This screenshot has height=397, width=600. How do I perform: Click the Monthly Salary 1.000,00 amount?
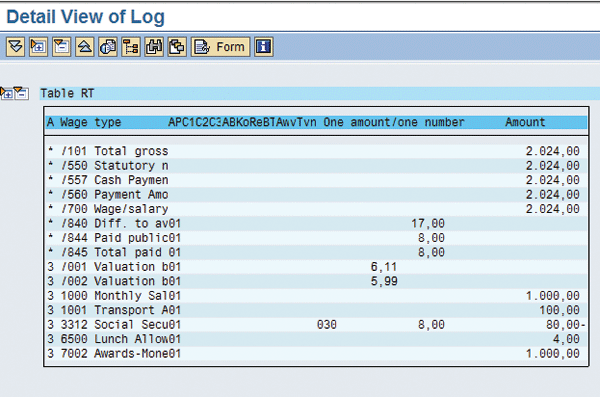(x=553, y=296)
